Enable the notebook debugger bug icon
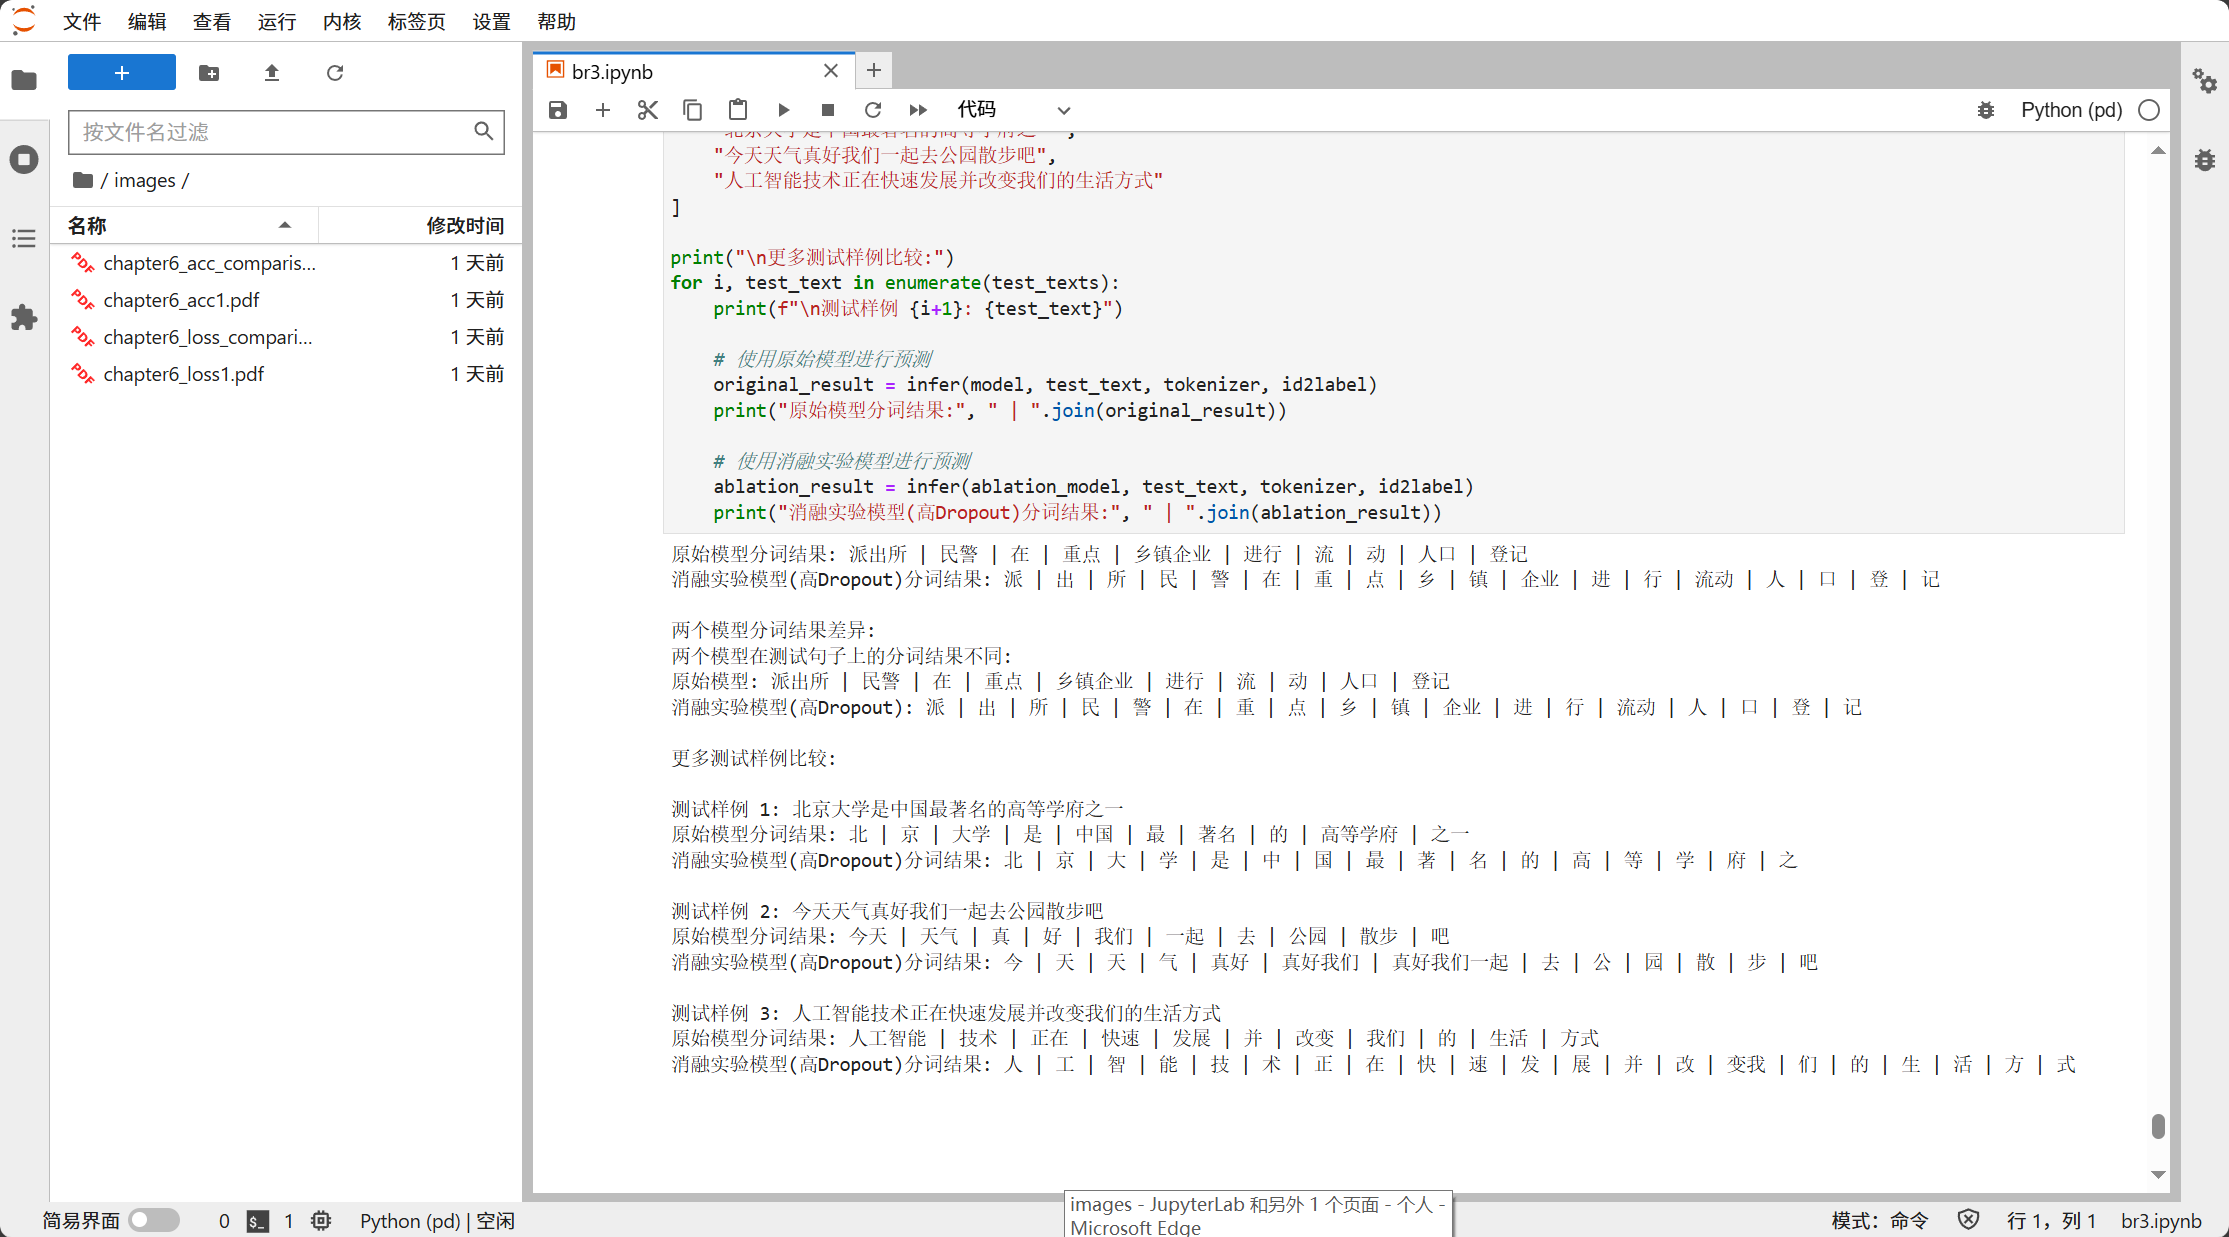Screen dimensions: 2229x1237 tap(1986, 110)
